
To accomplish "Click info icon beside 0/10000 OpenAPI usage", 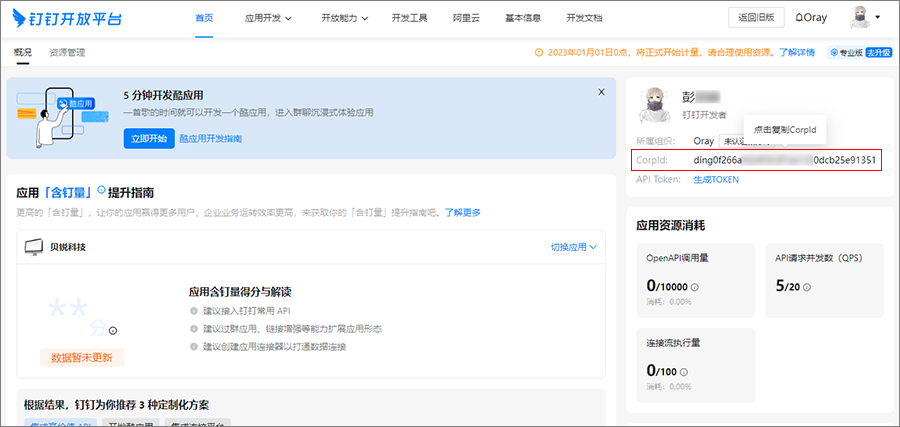I will click(695, 287).
